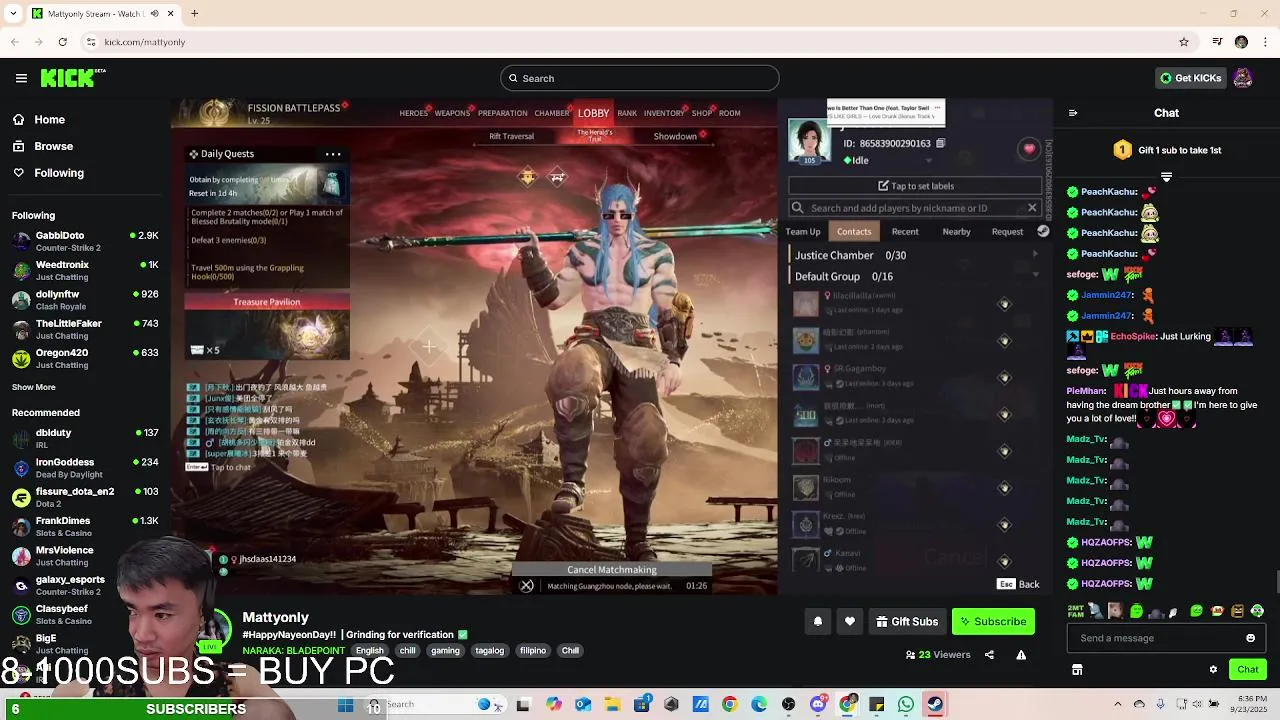This screenshot has height=720, width=1280.
Task: Click the Cancel Matchmaking button
Action: coord(612,570)
